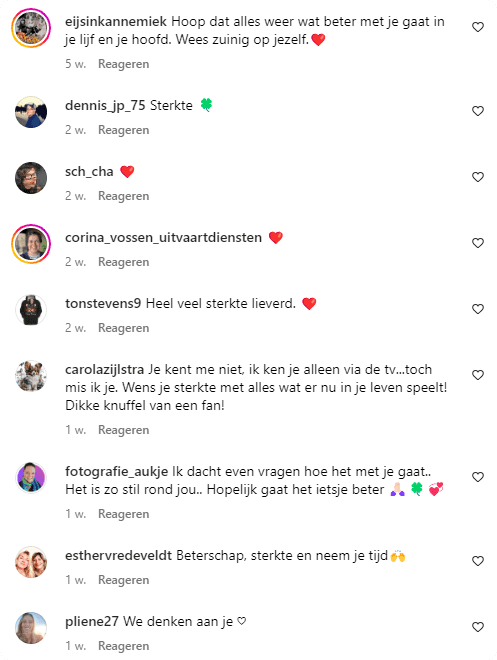Like pliene27's comment heart icon
Image resolution: width=497 pixels, height=660 pixels.
tap(478, 627)
